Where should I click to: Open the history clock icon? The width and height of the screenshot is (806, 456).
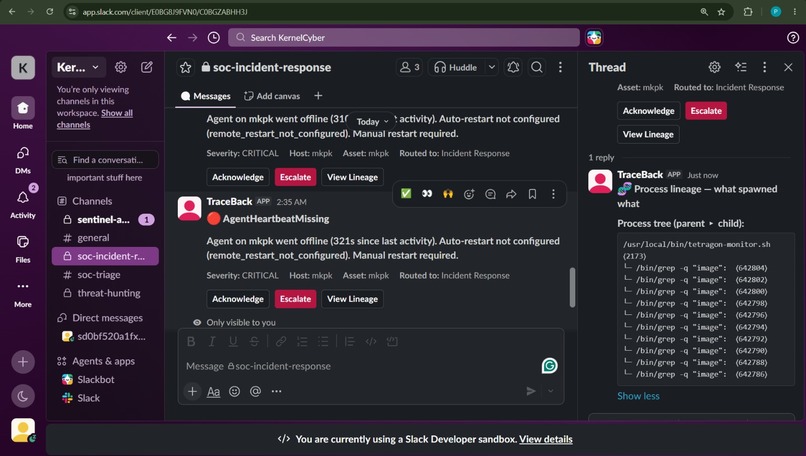coord(214,38)
